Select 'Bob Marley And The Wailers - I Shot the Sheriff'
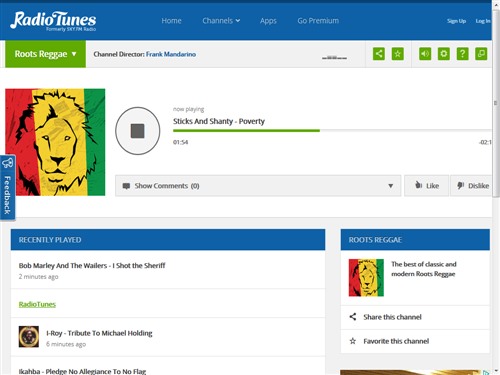The height and width of the screenshot is (375, 500). click(x=92, y=266)
